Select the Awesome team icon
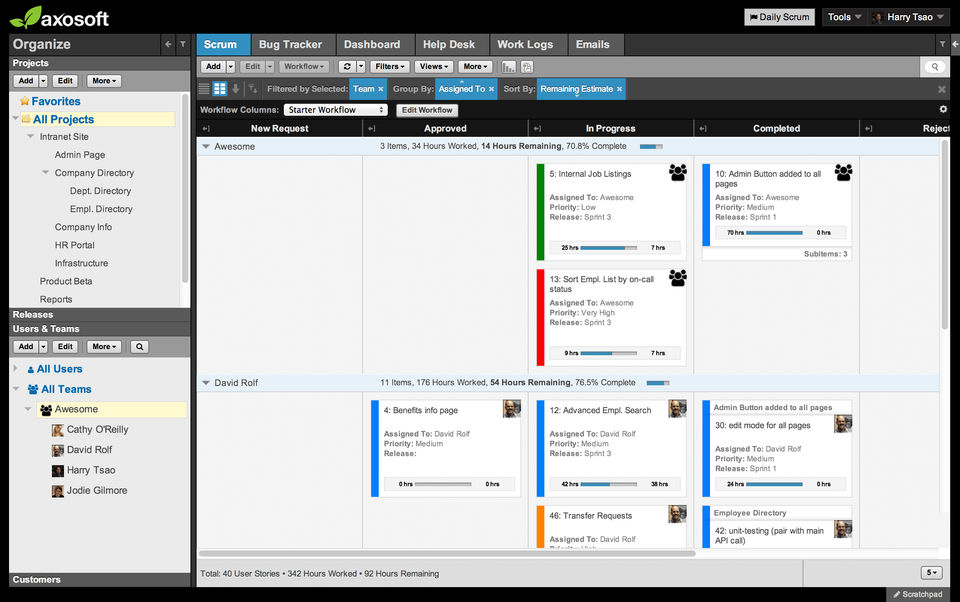Image resolution: width=960 pixels, height=602 pixels. [x=46, y=409]
